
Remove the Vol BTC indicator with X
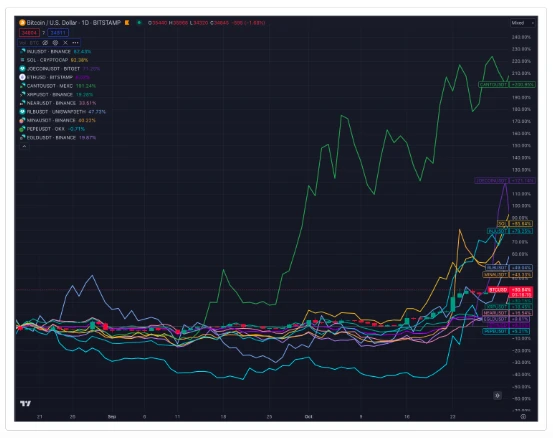click(65, 43)
